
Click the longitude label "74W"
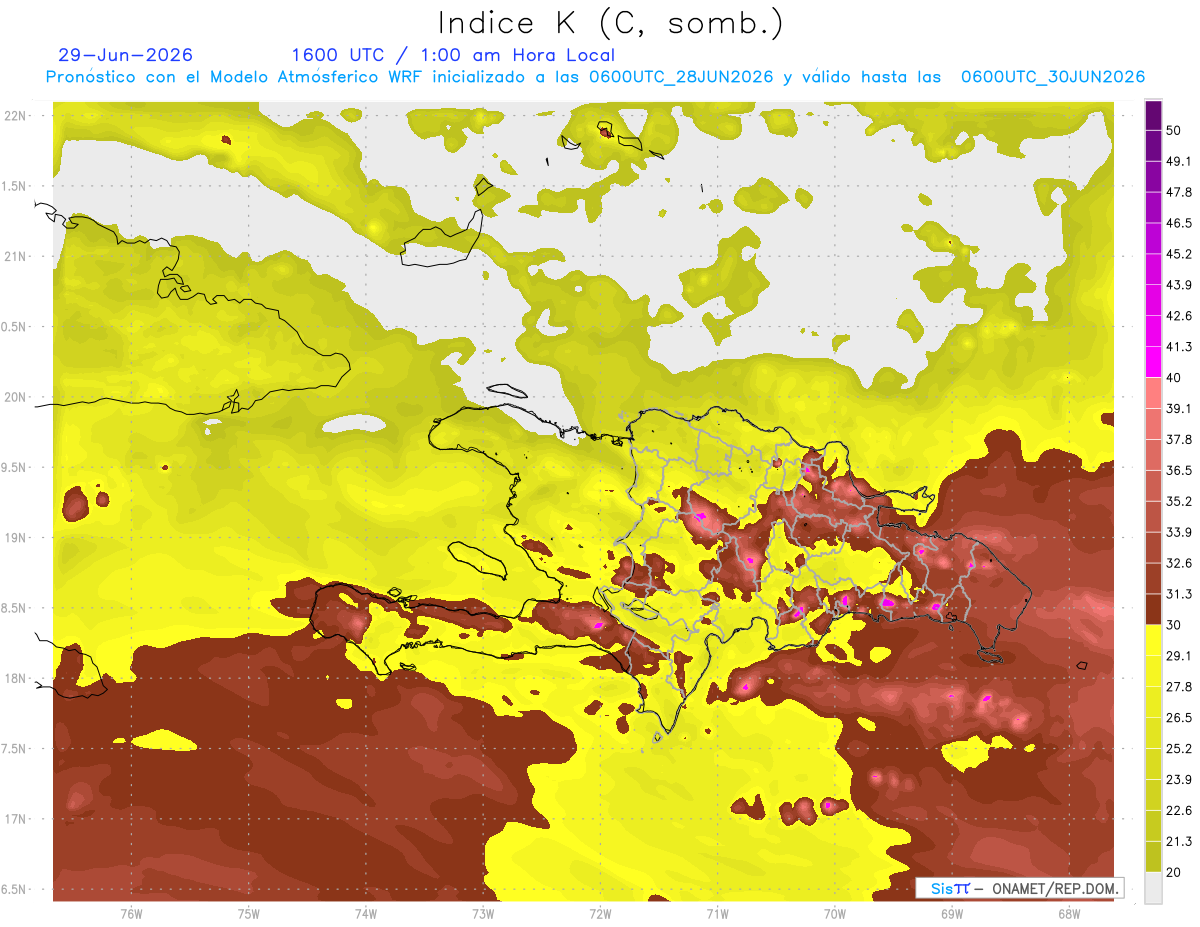coord(366,914)
